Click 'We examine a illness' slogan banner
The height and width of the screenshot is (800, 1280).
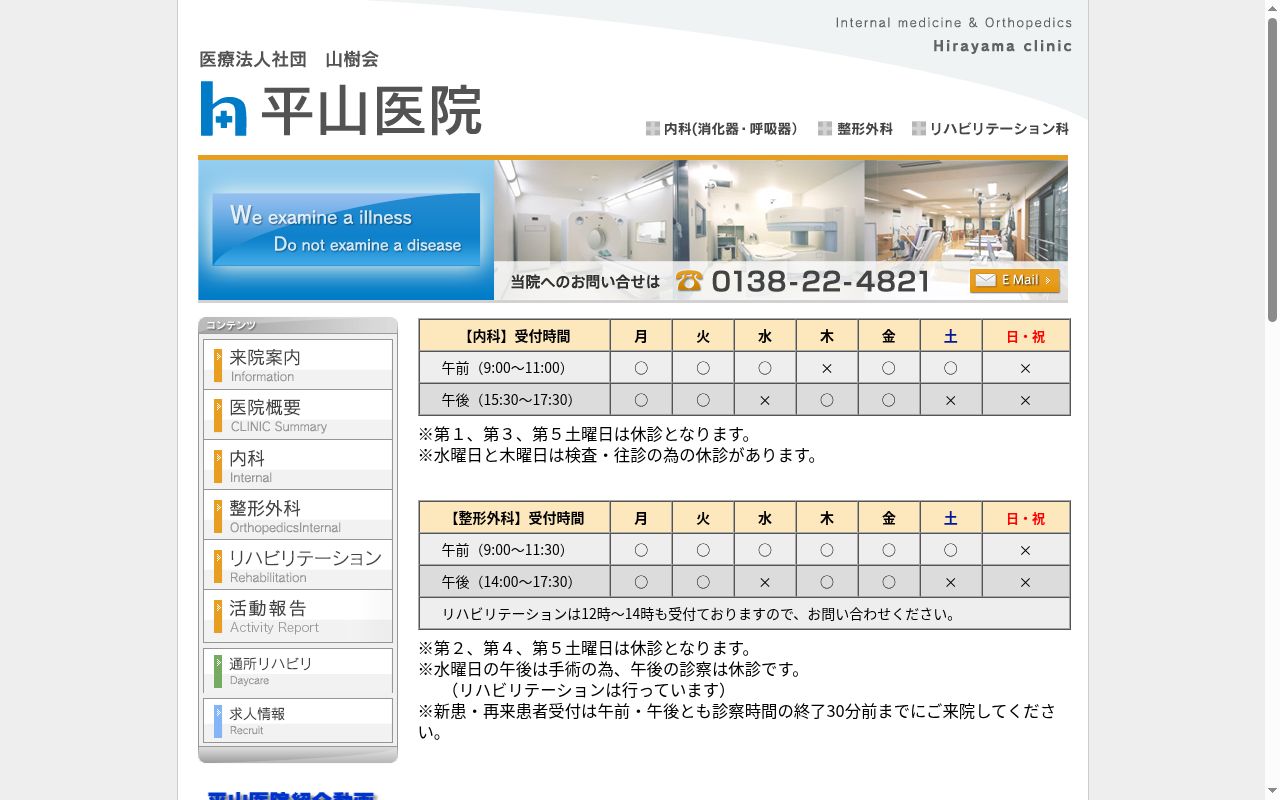pyautogui.click(x=346, y=230)
